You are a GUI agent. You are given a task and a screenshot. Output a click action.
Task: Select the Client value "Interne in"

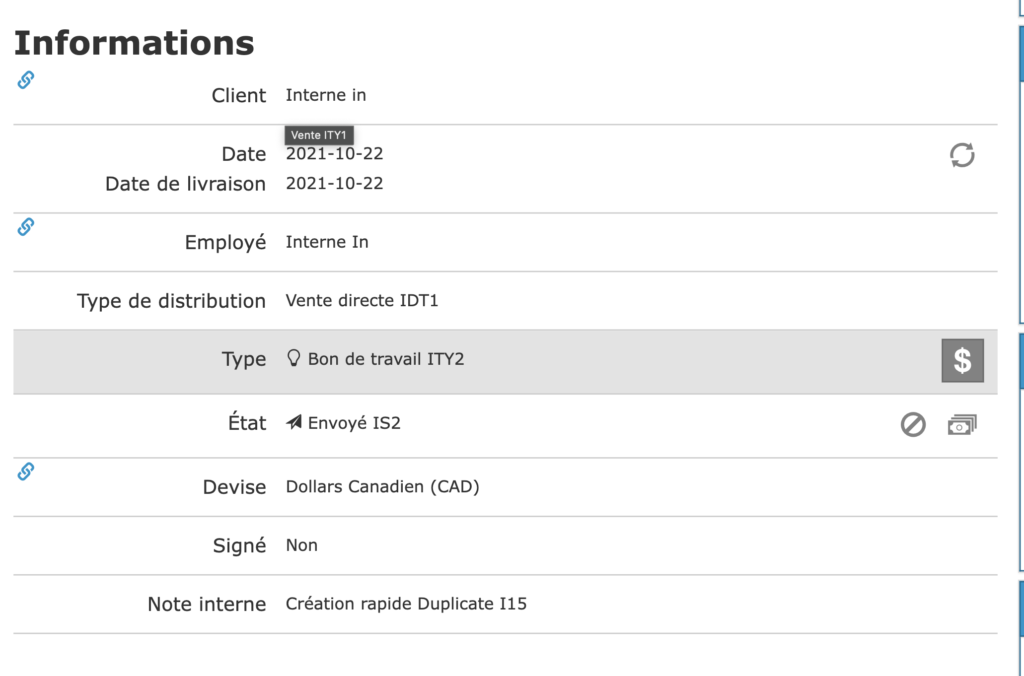coord(326,96)
